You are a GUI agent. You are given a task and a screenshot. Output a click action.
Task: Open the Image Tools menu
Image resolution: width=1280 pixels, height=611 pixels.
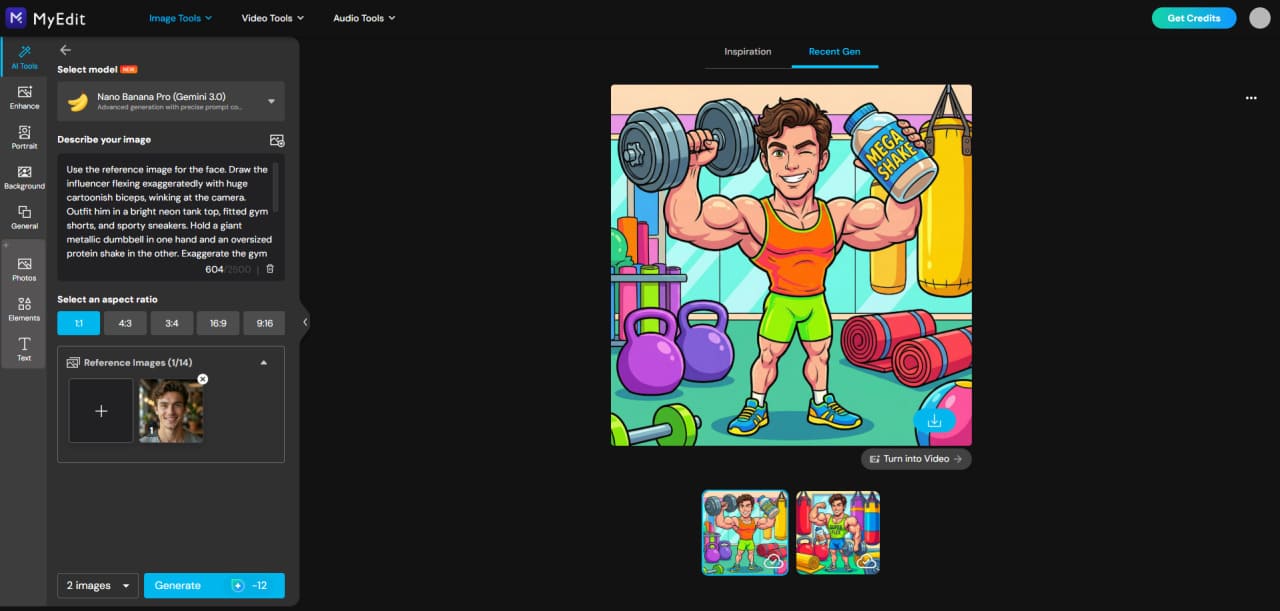181,18
